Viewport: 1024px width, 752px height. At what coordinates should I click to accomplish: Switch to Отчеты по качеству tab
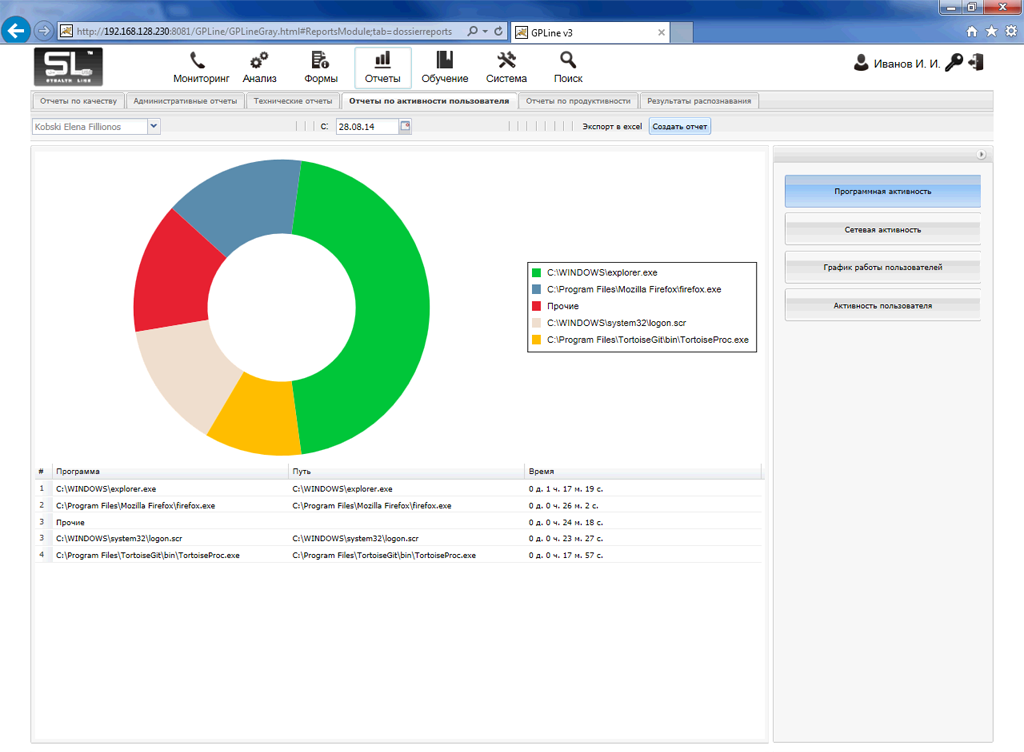pyautogui.click(x=79, y=101)
